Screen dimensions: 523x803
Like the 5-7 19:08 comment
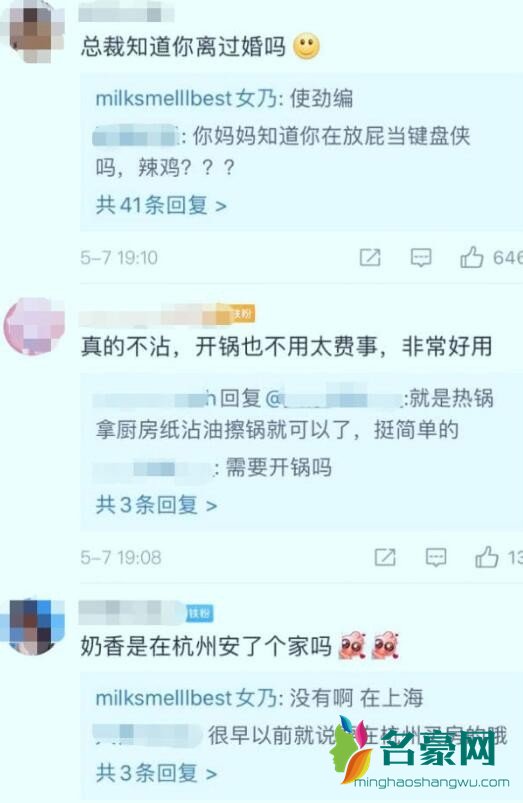[486, 557]
